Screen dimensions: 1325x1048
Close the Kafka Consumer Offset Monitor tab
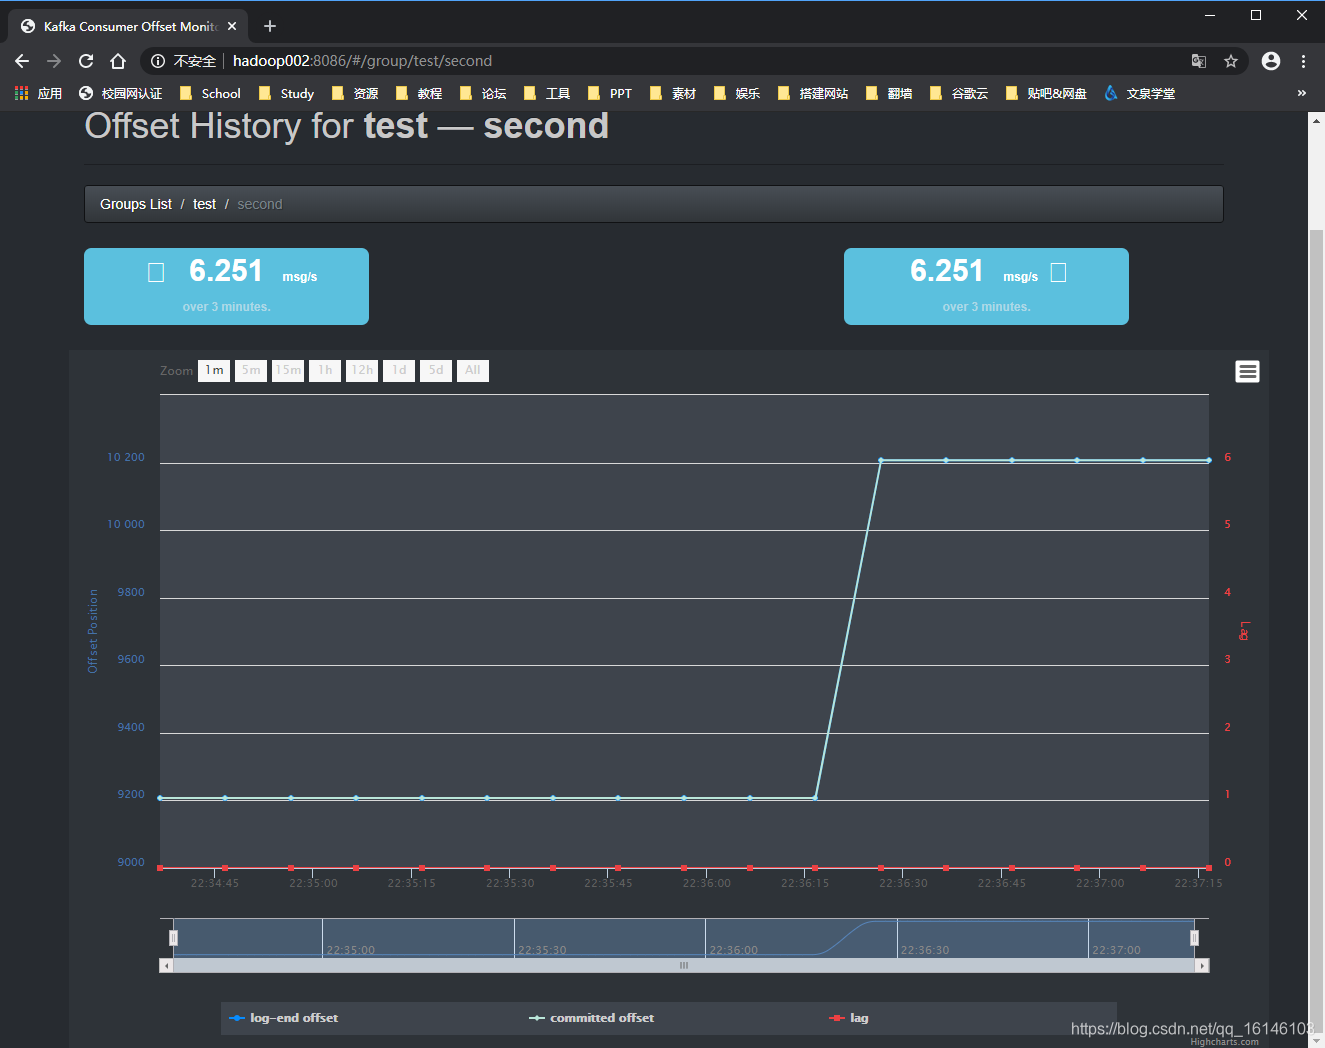click(233, 26)
